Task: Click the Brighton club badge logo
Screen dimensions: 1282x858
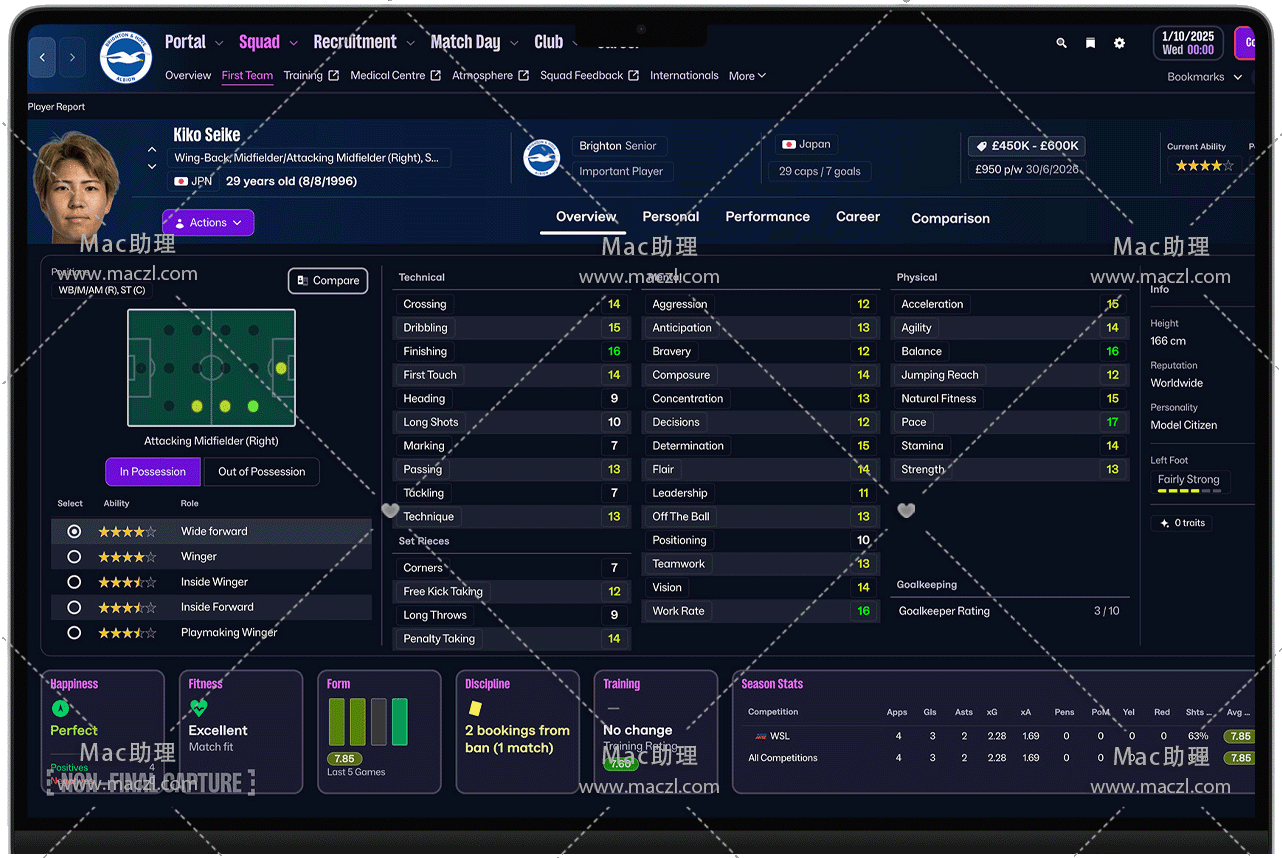Action: (125, 58)
